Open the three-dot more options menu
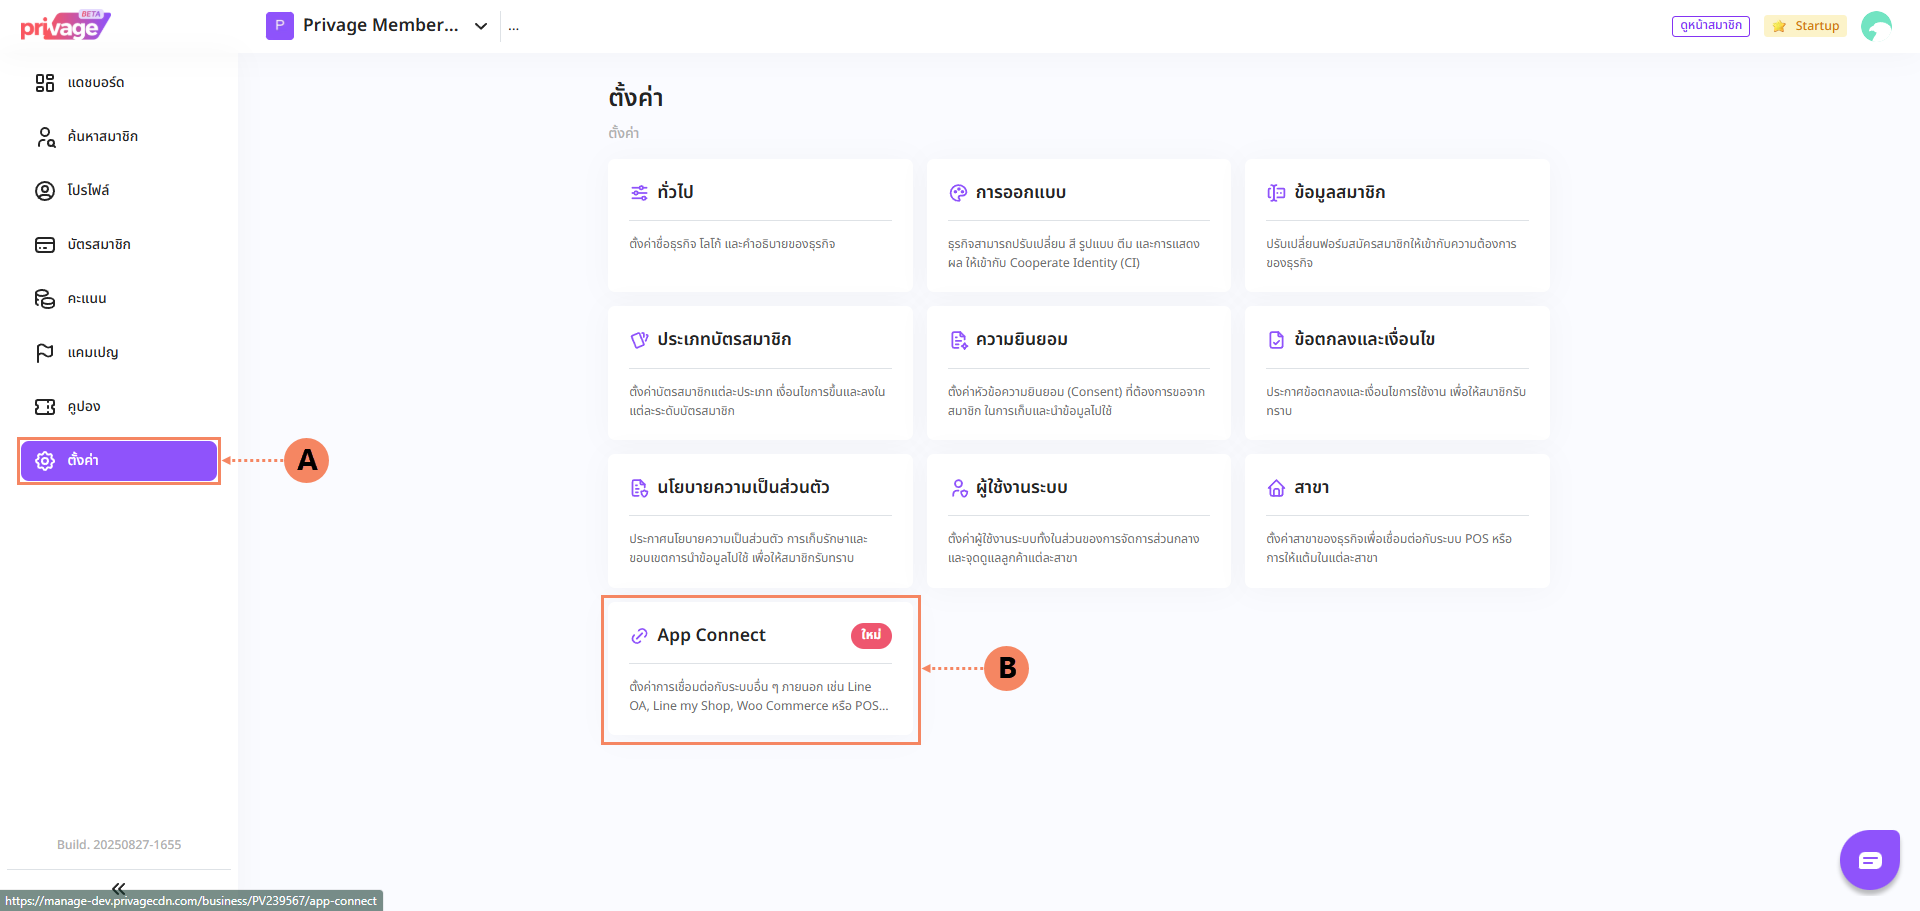Viewport: 1920px width, 911px height. tap(513, 27)
